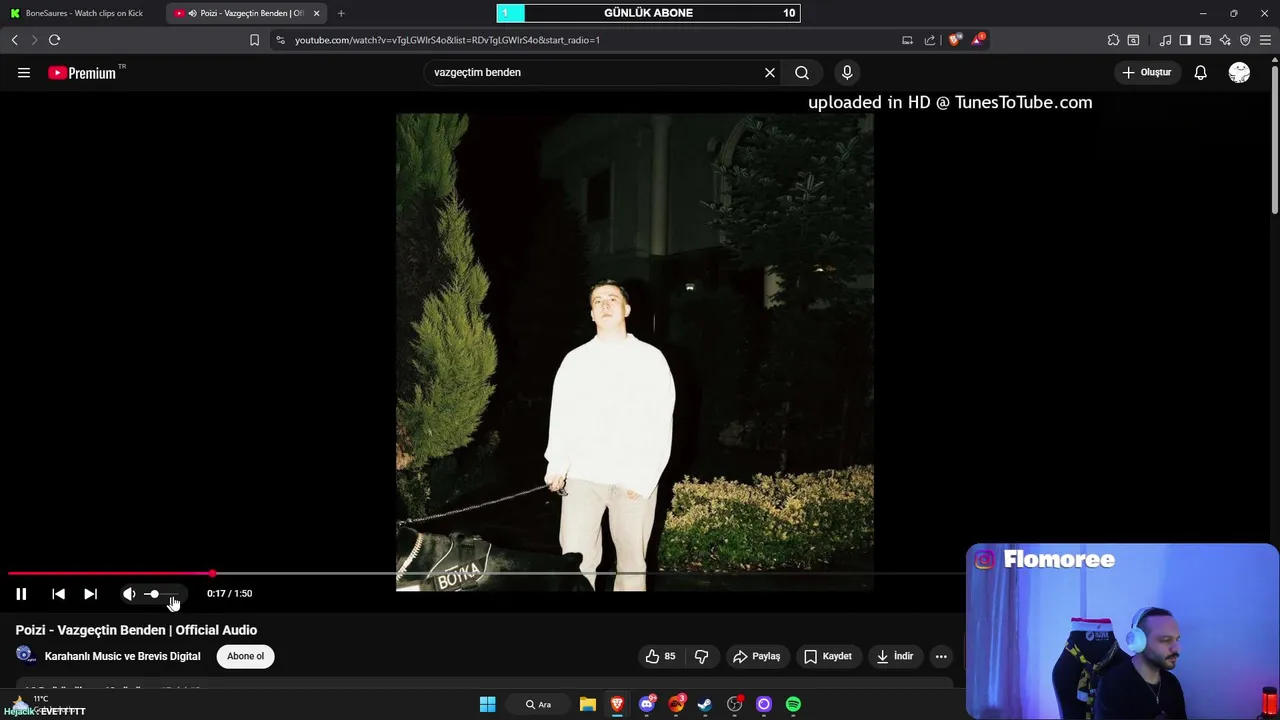View site information icon in the address bar
This screenshot has width=1280, height=720.
coord(280,40)
